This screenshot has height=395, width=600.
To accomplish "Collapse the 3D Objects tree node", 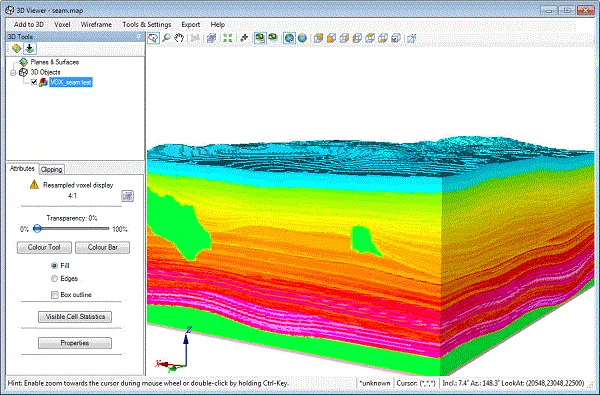I will point(13,72).
